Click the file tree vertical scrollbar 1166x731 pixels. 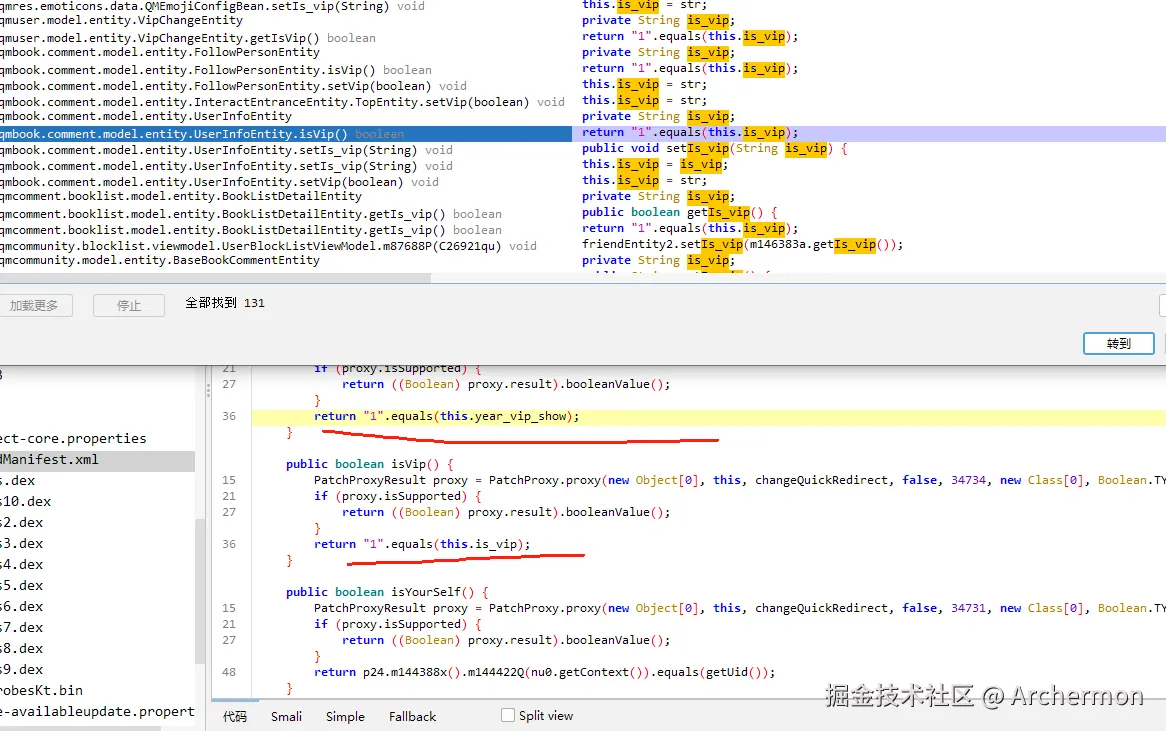[199, 591]
